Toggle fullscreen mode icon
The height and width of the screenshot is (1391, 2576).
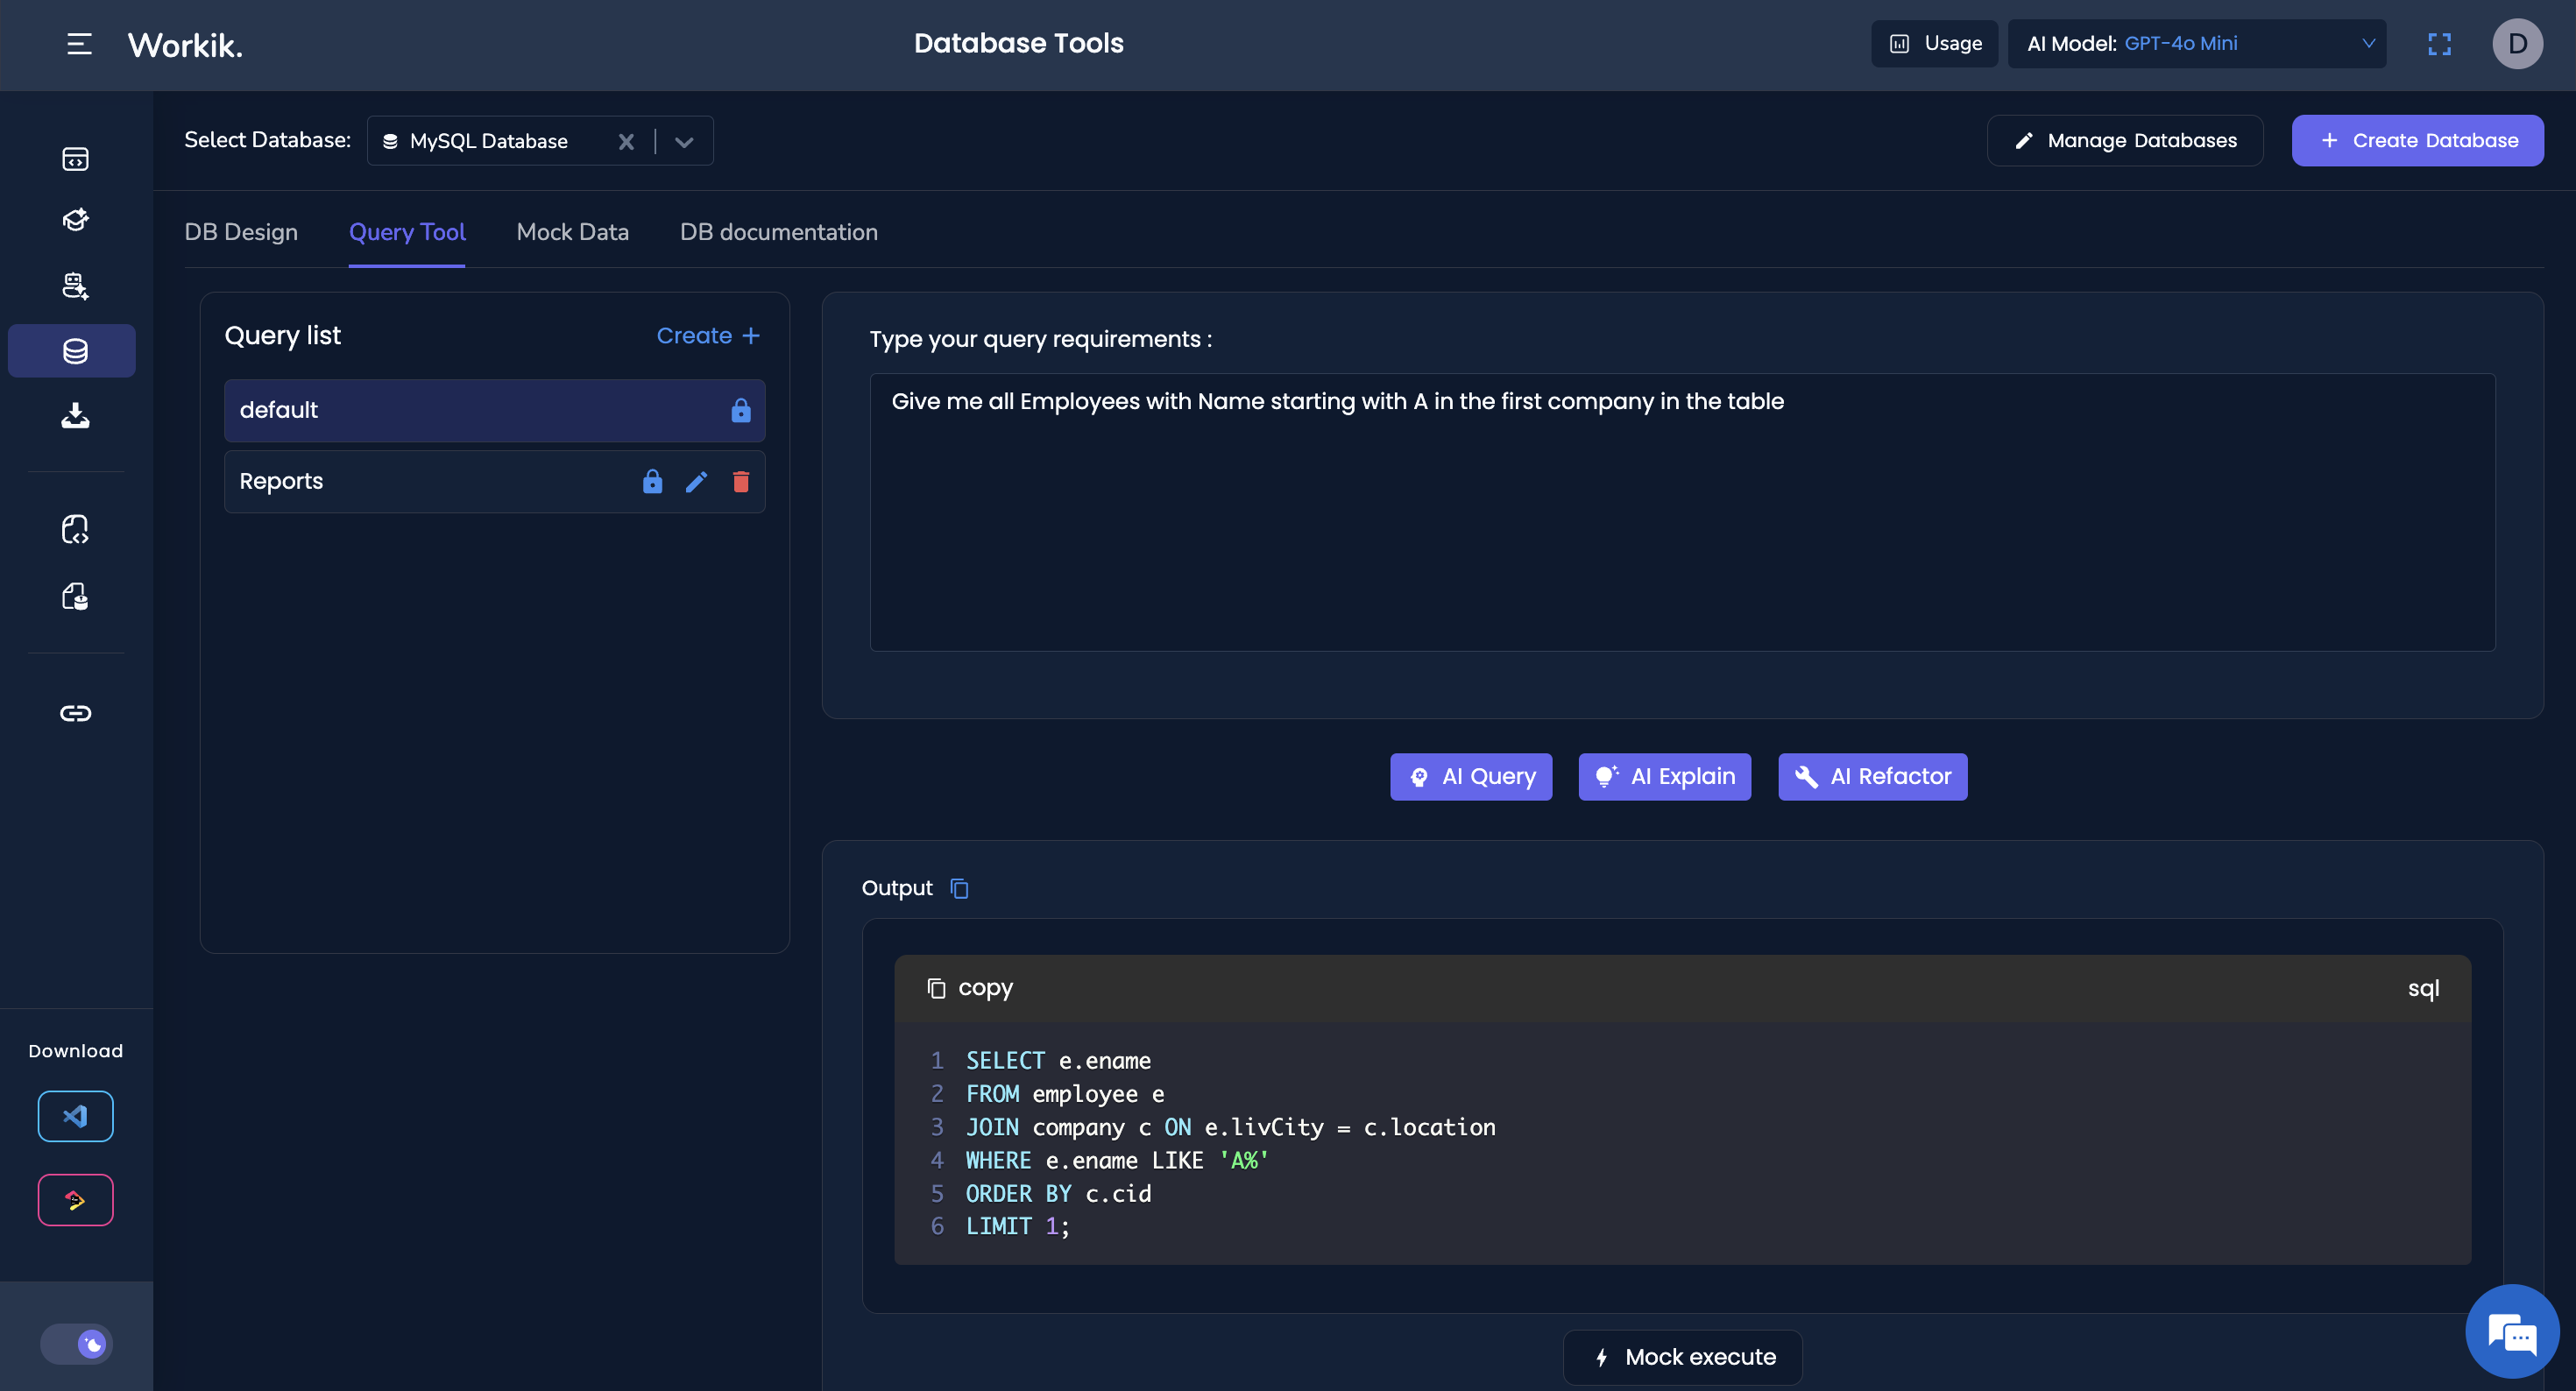tap(2439, 44)
